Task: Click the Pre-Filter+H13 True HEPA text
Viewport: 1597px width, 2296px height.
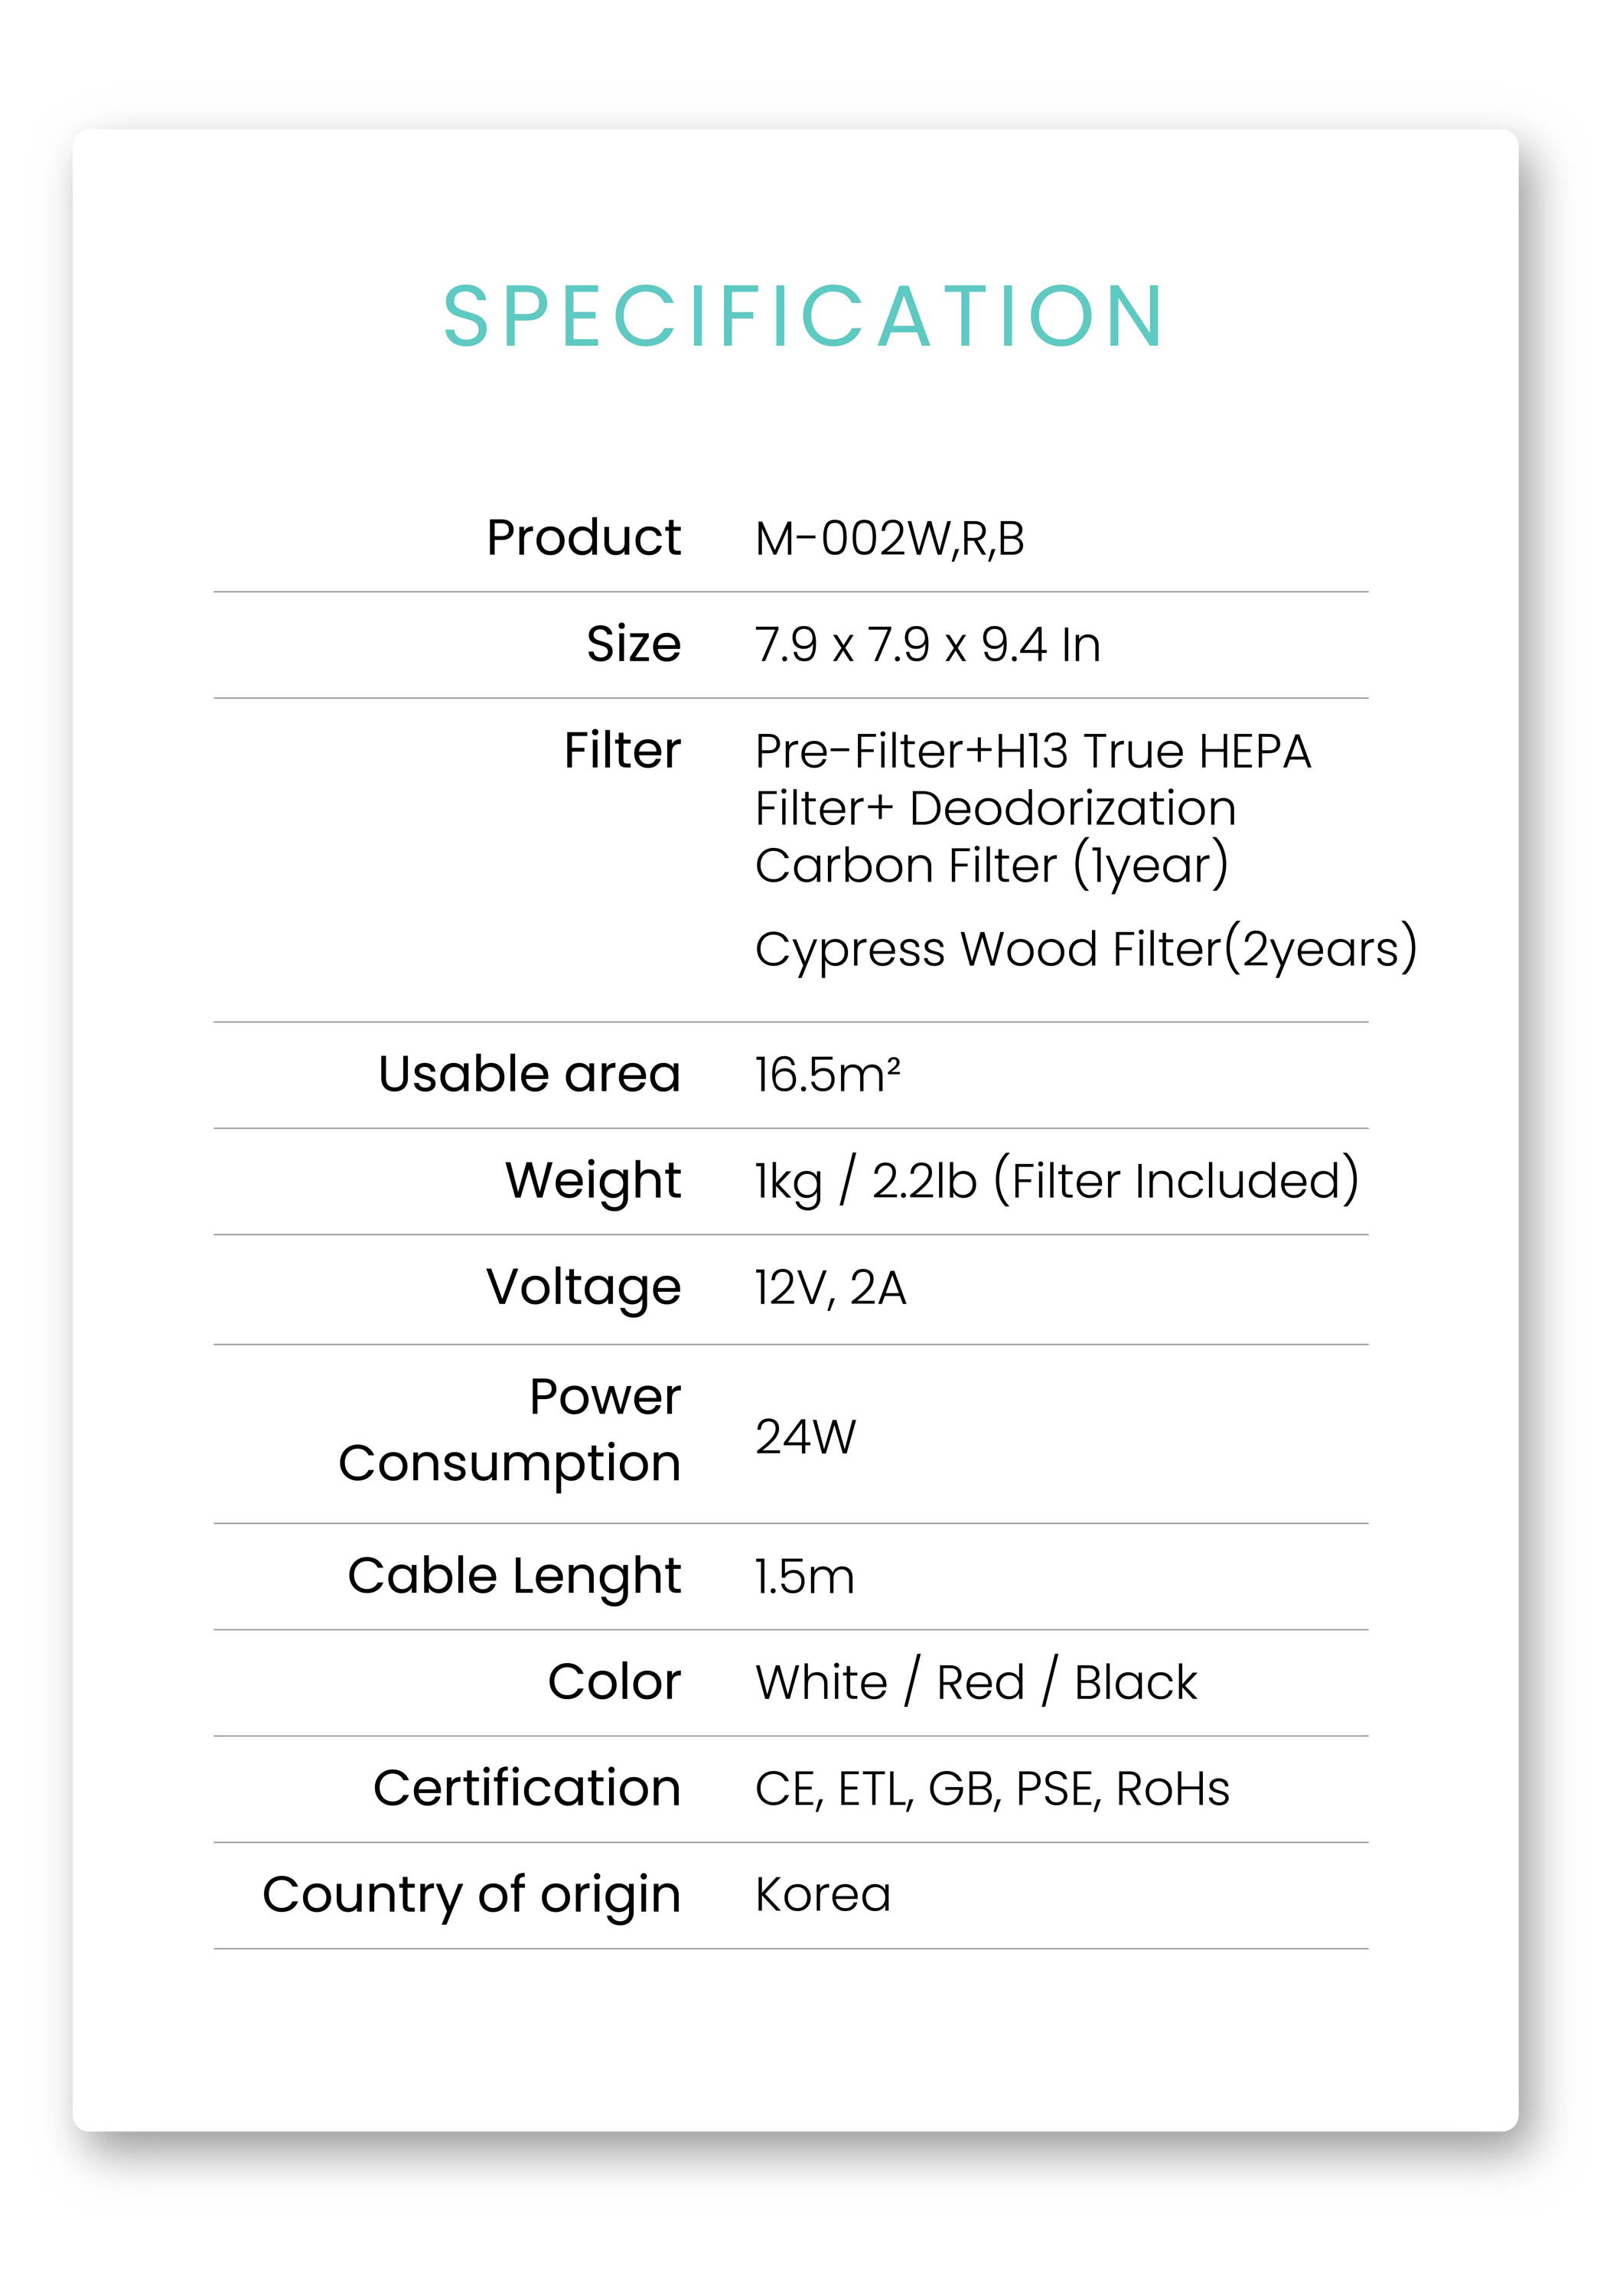Action: tap(1032, 751)
